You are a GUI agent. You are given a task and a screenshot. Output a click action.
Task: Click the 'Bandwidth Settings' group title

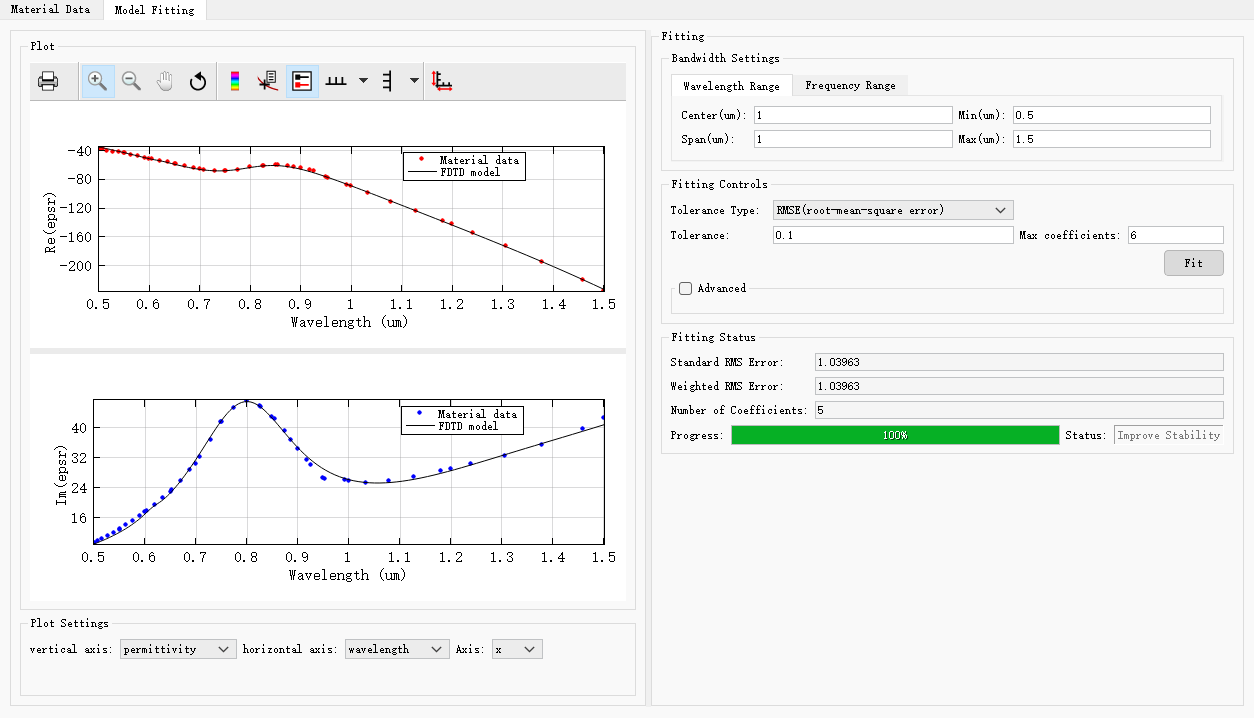click(725, 58)
